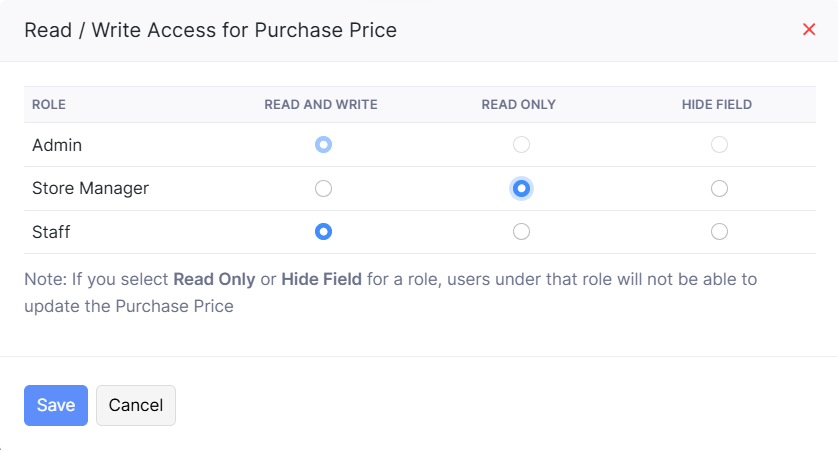Hide the field for Store Manager
Image resolution: width=838 pixels, height=450 pixels.
(x=719, y=188)
